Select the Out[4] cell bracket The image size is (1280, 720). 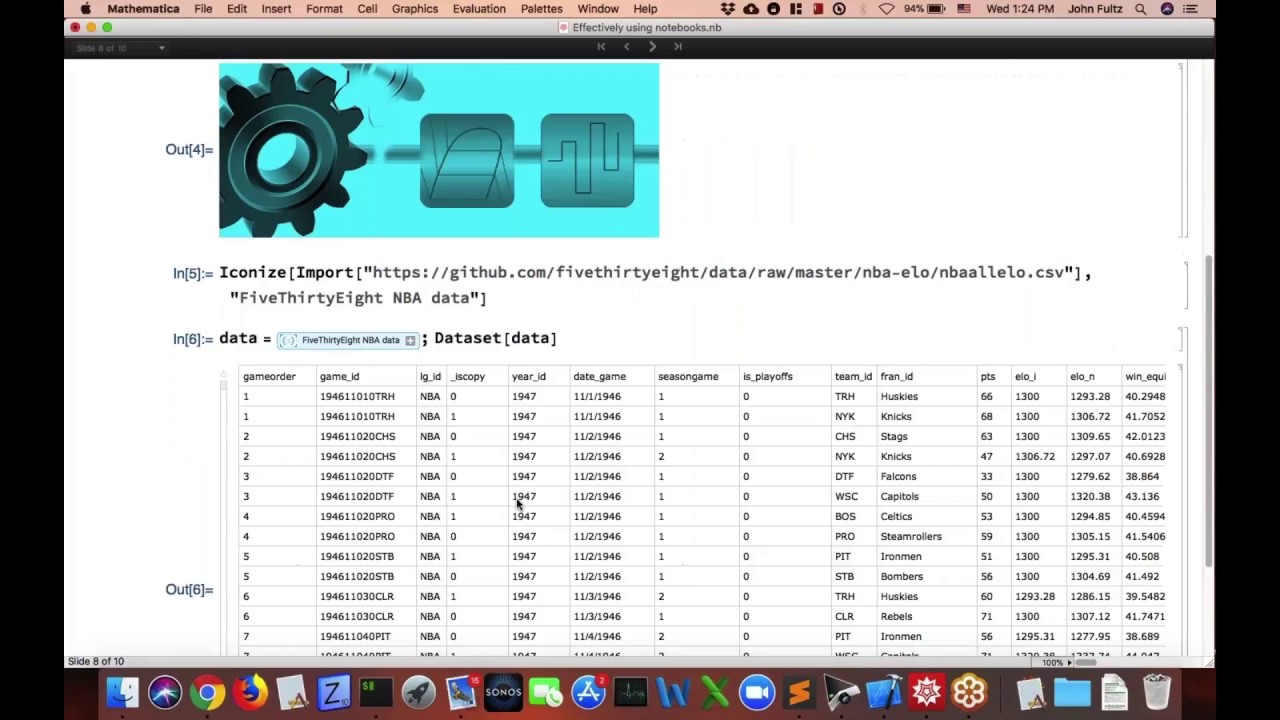pyautogui.click(x=1181, y=150)
